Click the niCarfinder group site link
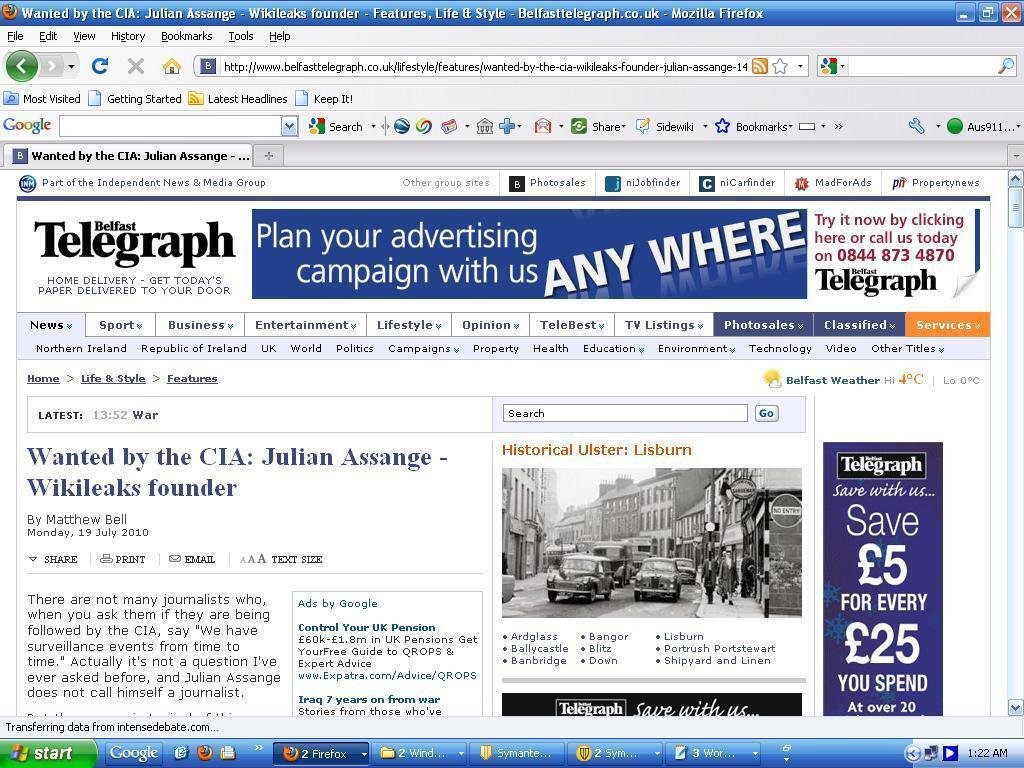The height and width of the screenshot is (768, 1024). (737, 183)
